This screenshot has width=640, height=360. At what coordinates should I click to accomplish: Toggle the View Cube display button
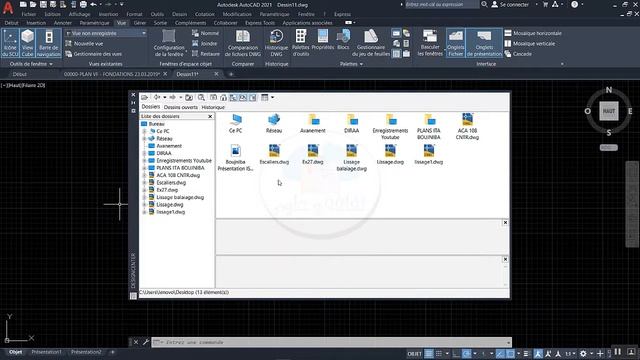tap(27, 43)
